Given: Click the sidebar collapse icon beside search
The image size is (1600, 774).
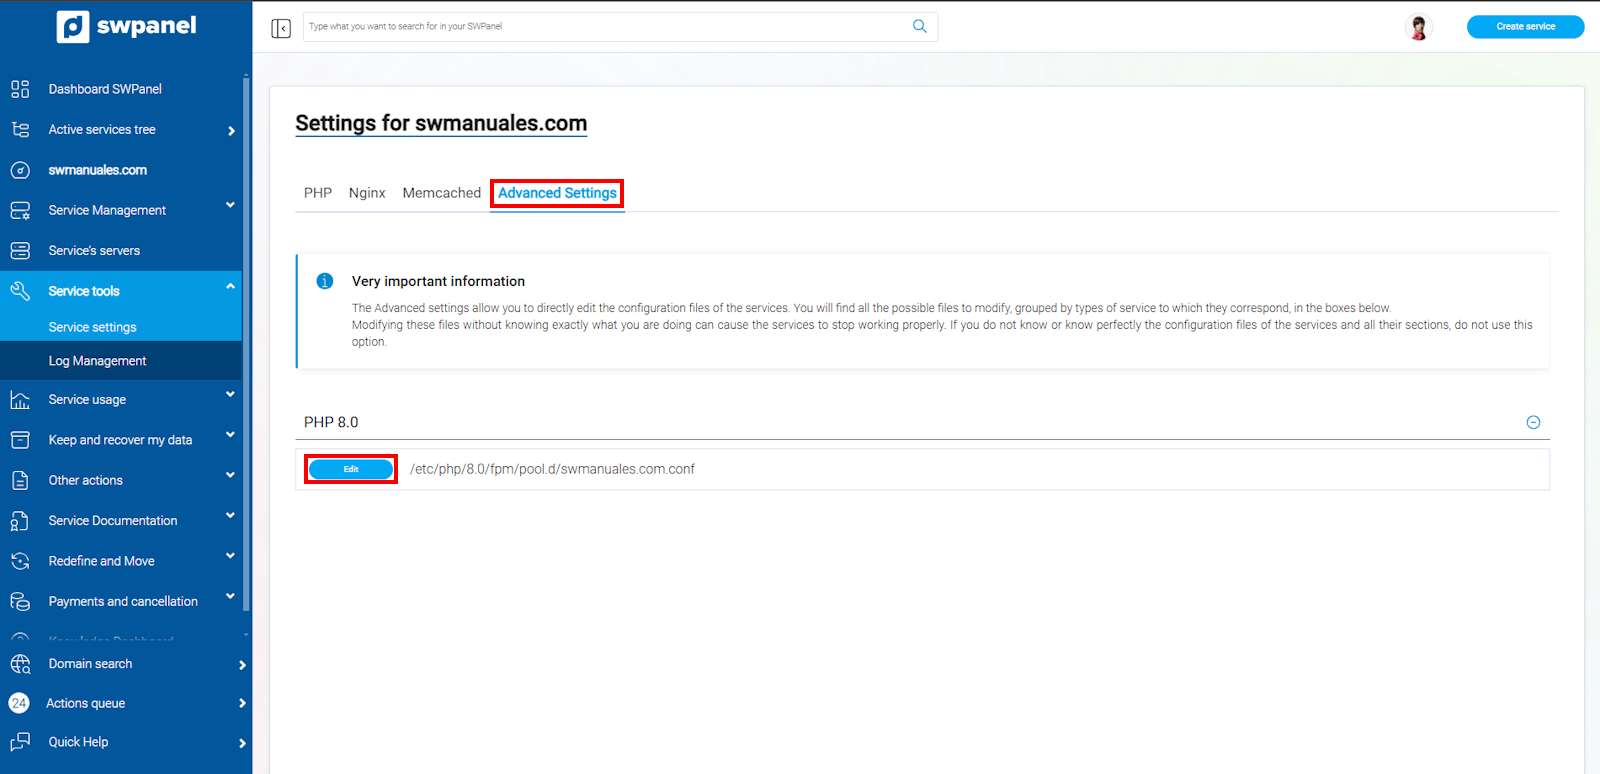Looking at the screenshot, I should [281, 28].
